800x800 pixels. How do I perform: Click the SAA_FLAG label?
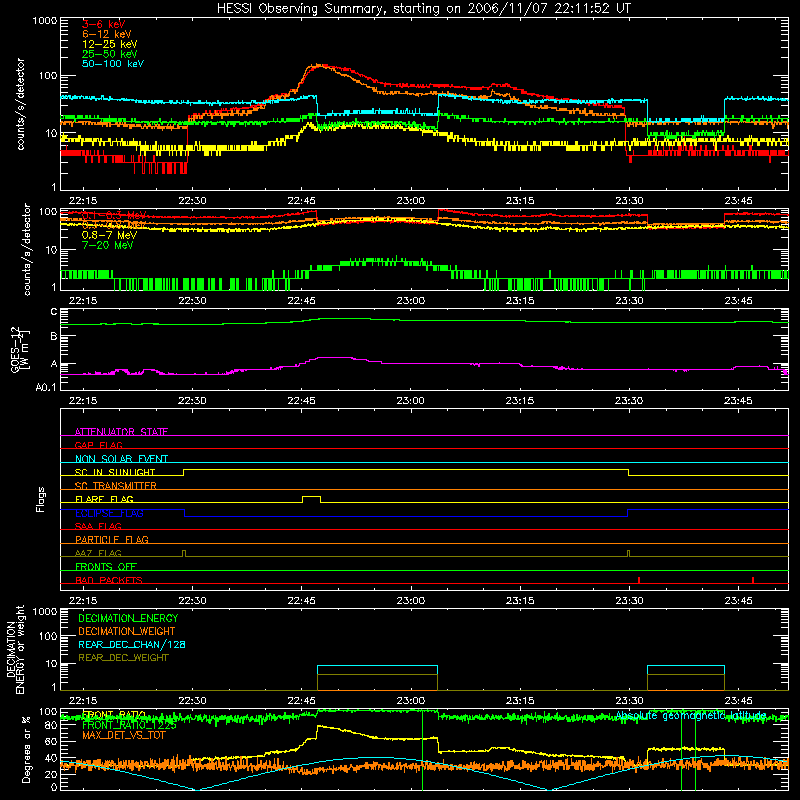coord(98,526)
